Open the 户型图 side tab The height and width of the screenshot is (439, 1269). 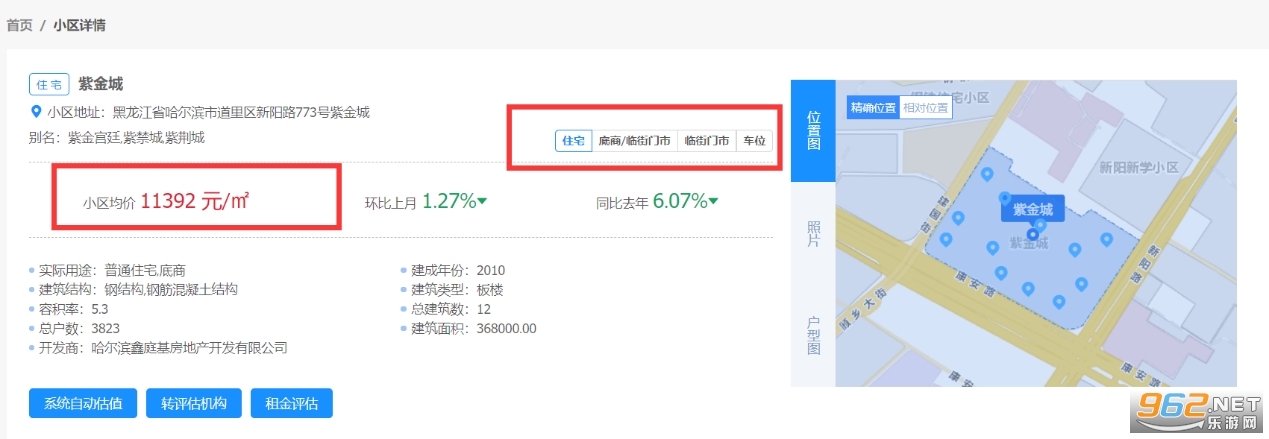(813, 336)
